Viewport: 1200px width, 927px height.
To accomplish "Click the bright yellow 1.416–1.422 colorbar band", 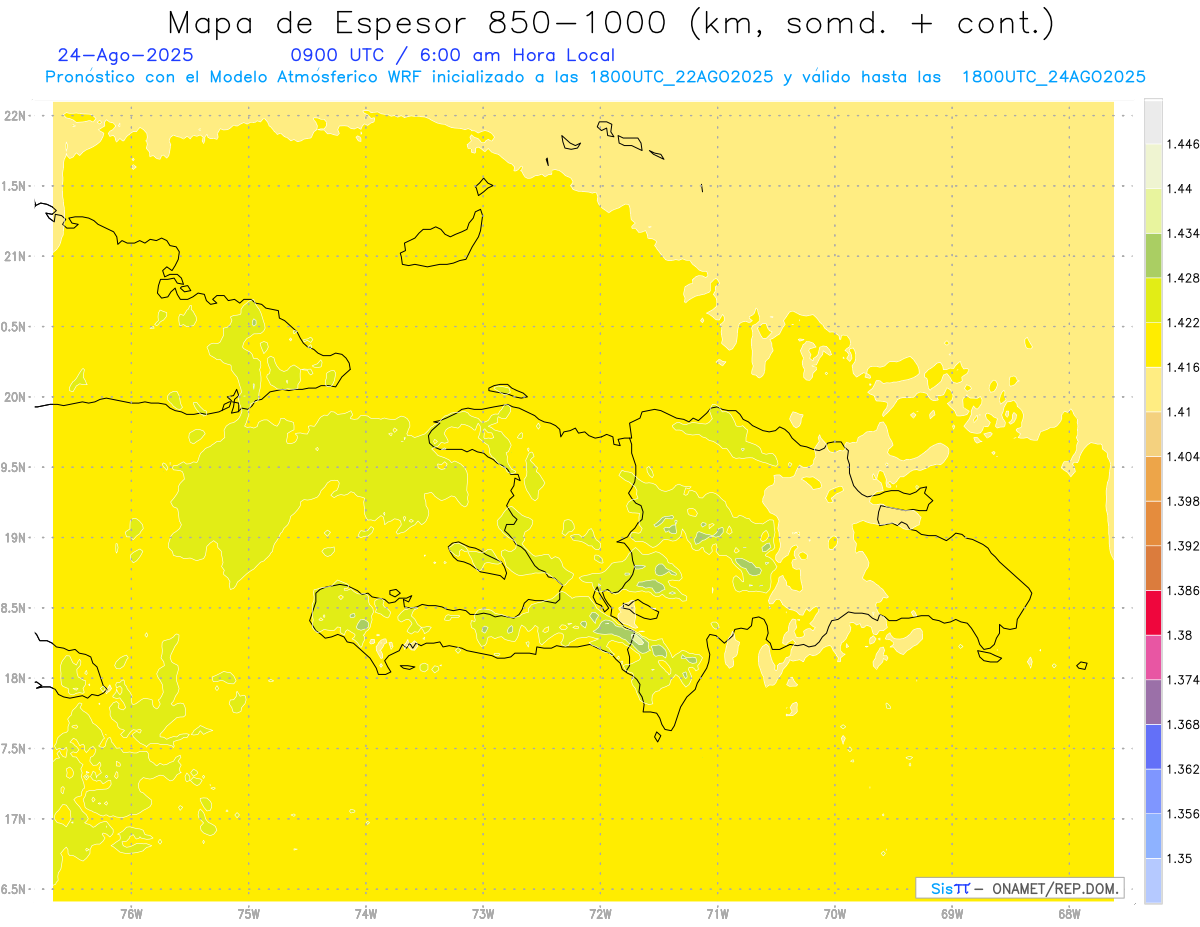I will pyautogui.click(x=1153, y=344).
